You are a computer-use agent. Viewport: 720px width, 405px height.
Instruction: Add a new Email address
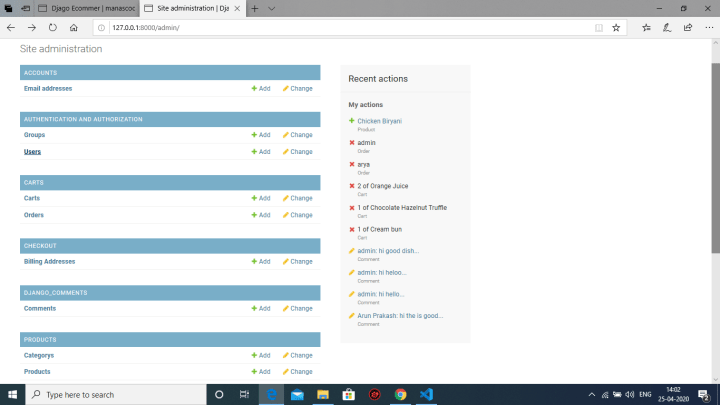[x=261, y=89]
